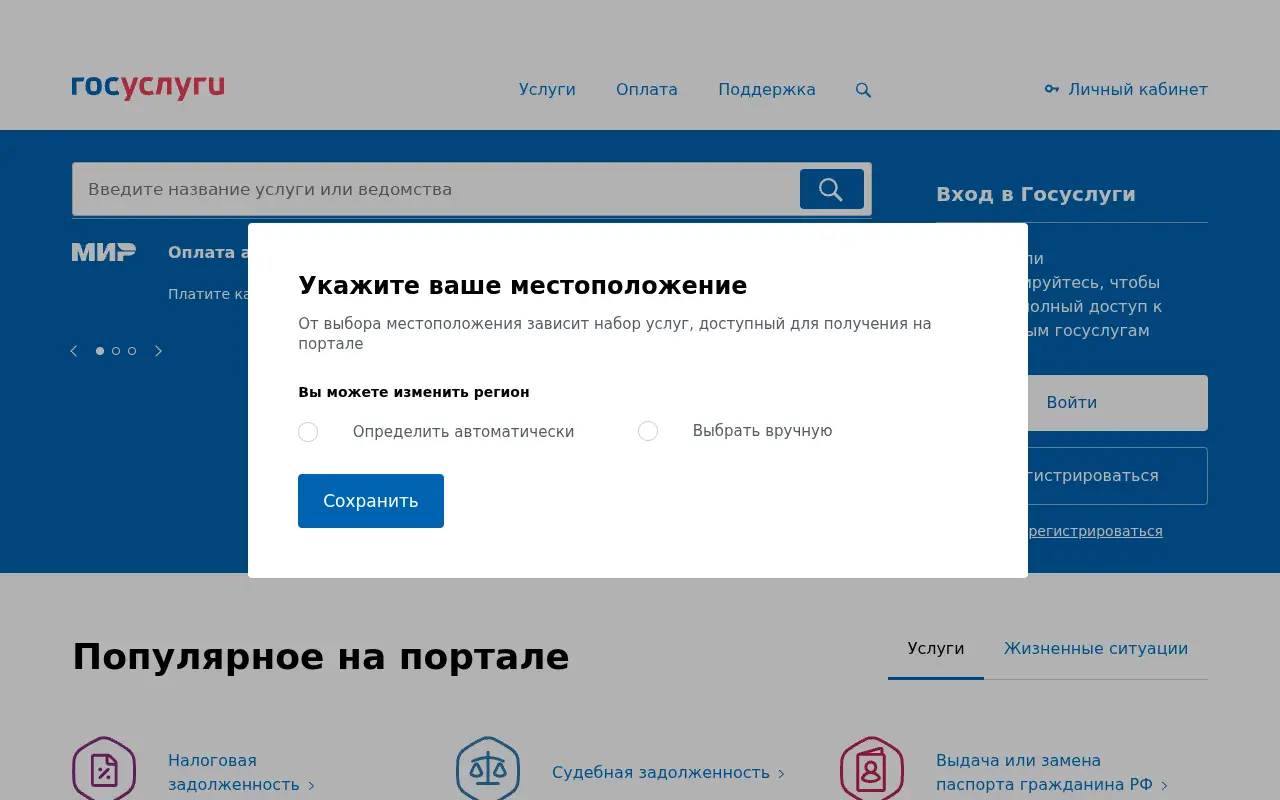
Task: Open the Оплата menu item
Action: pyautogui.click(x=647, y=89)
